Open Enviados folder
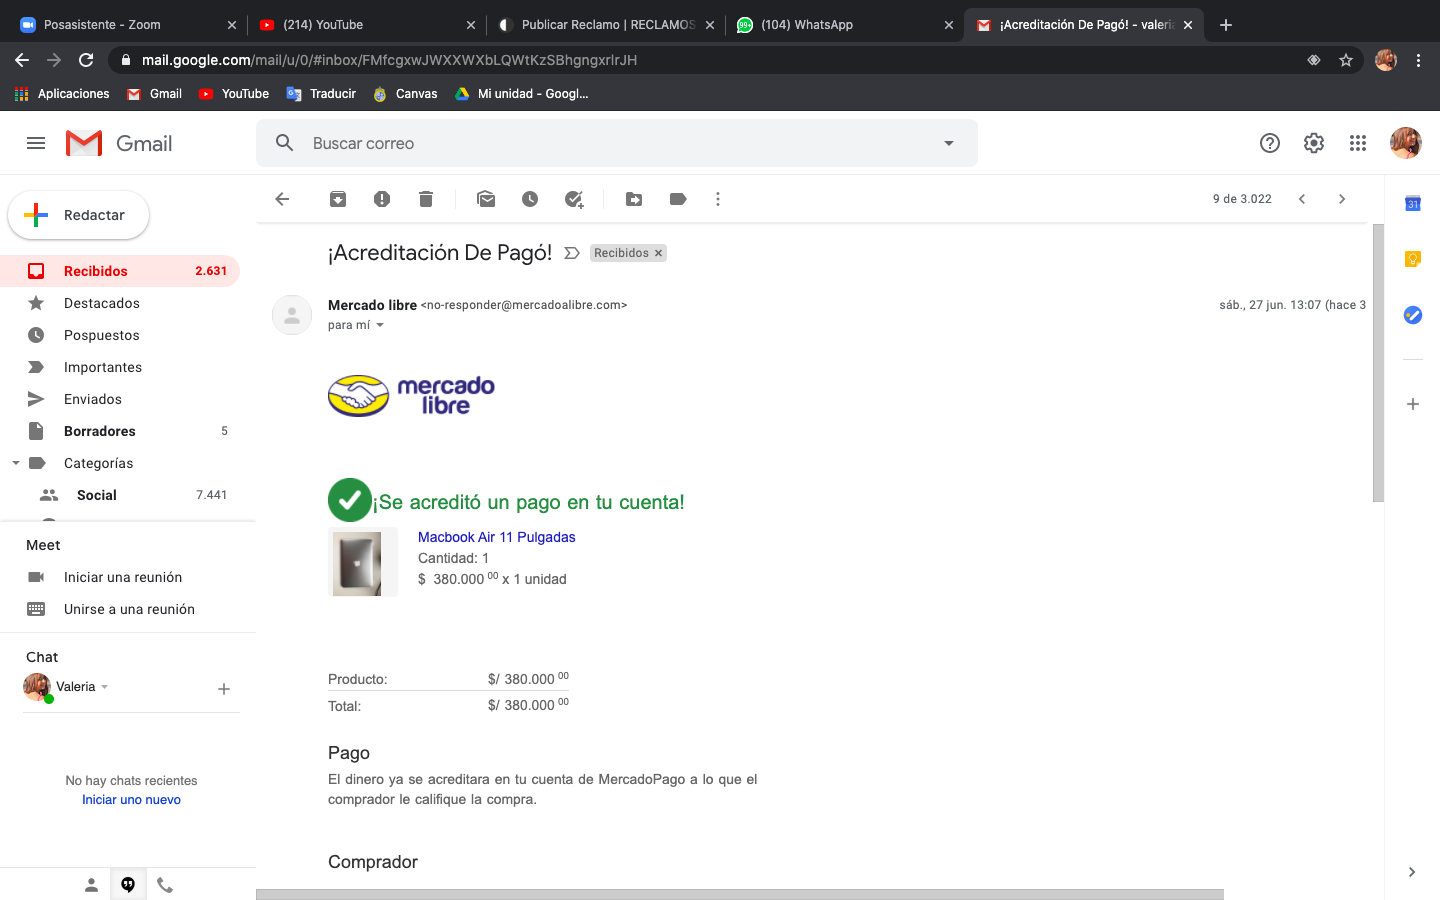 [120, 399]
